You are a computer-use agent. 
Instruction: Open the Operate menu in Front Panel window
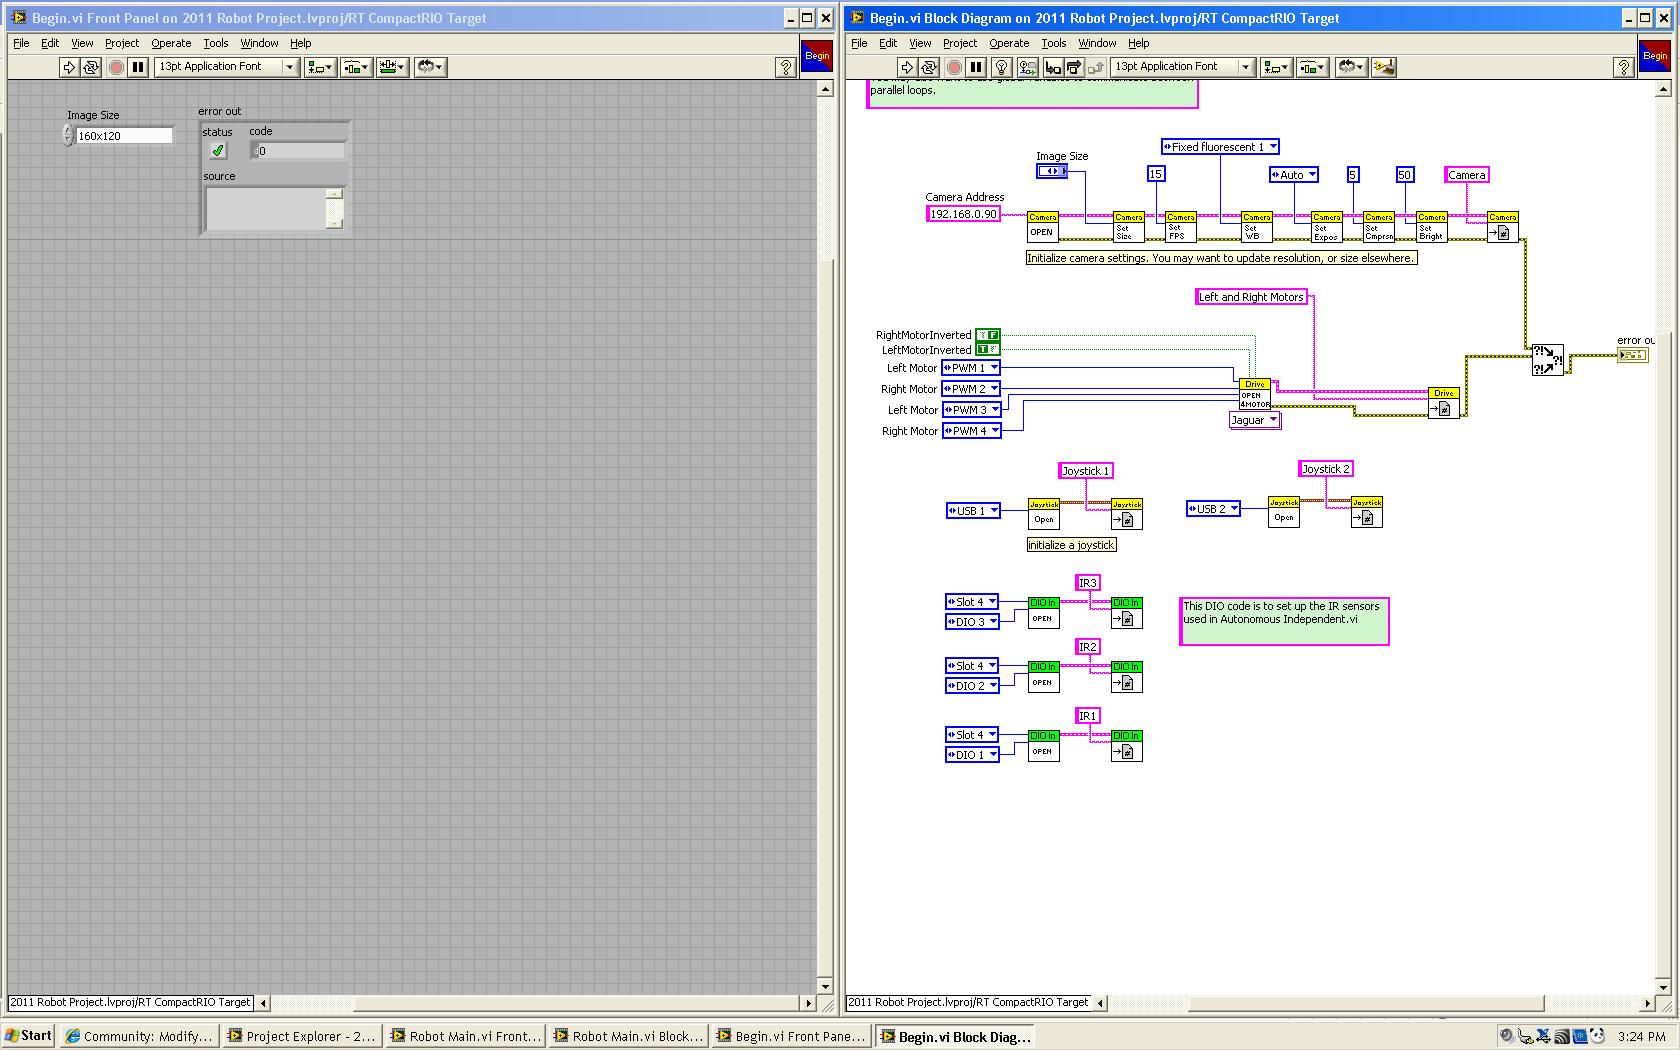click(171, 43)
